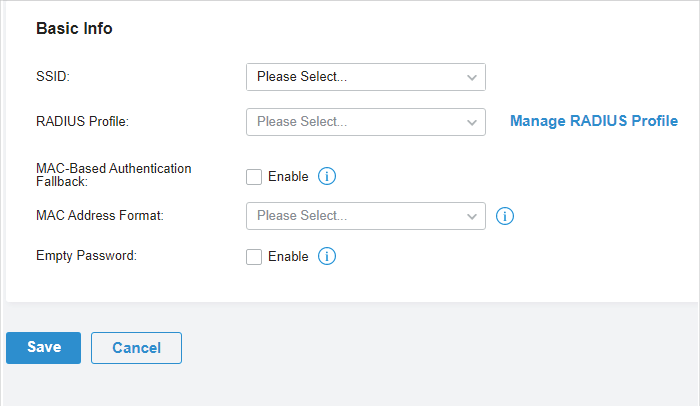Click the MAC Address Format chevron arrow
The height and width of the screenshot is (406, 700).
click(471, 217)
